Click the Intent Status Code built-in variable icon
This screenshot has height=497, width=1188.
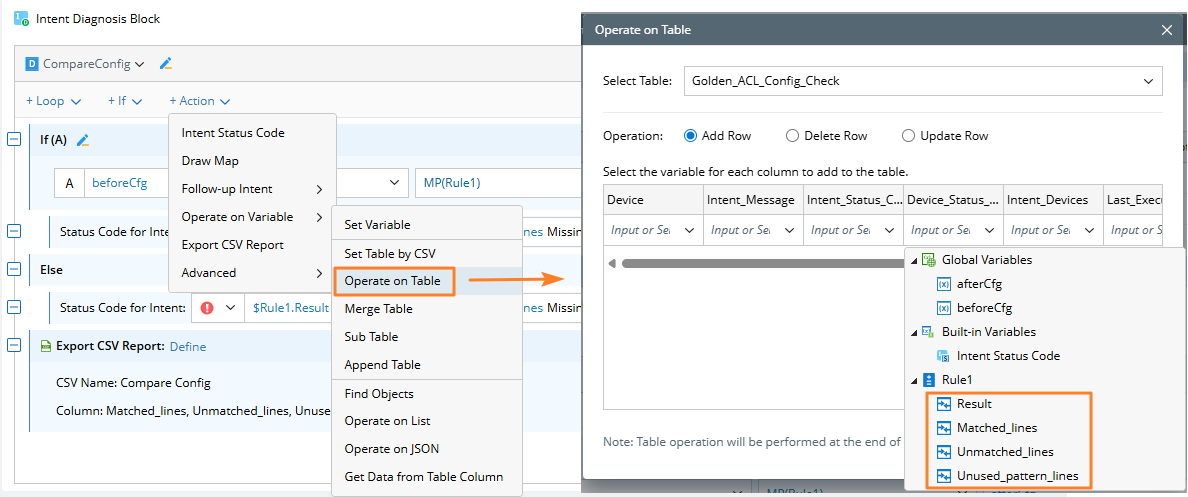point(943,356)
